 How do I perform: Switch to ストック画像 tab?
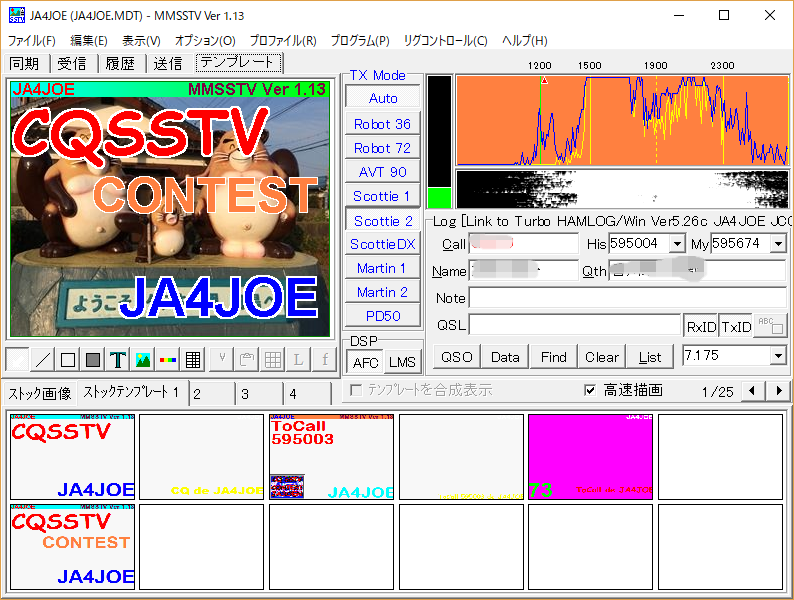40,394
